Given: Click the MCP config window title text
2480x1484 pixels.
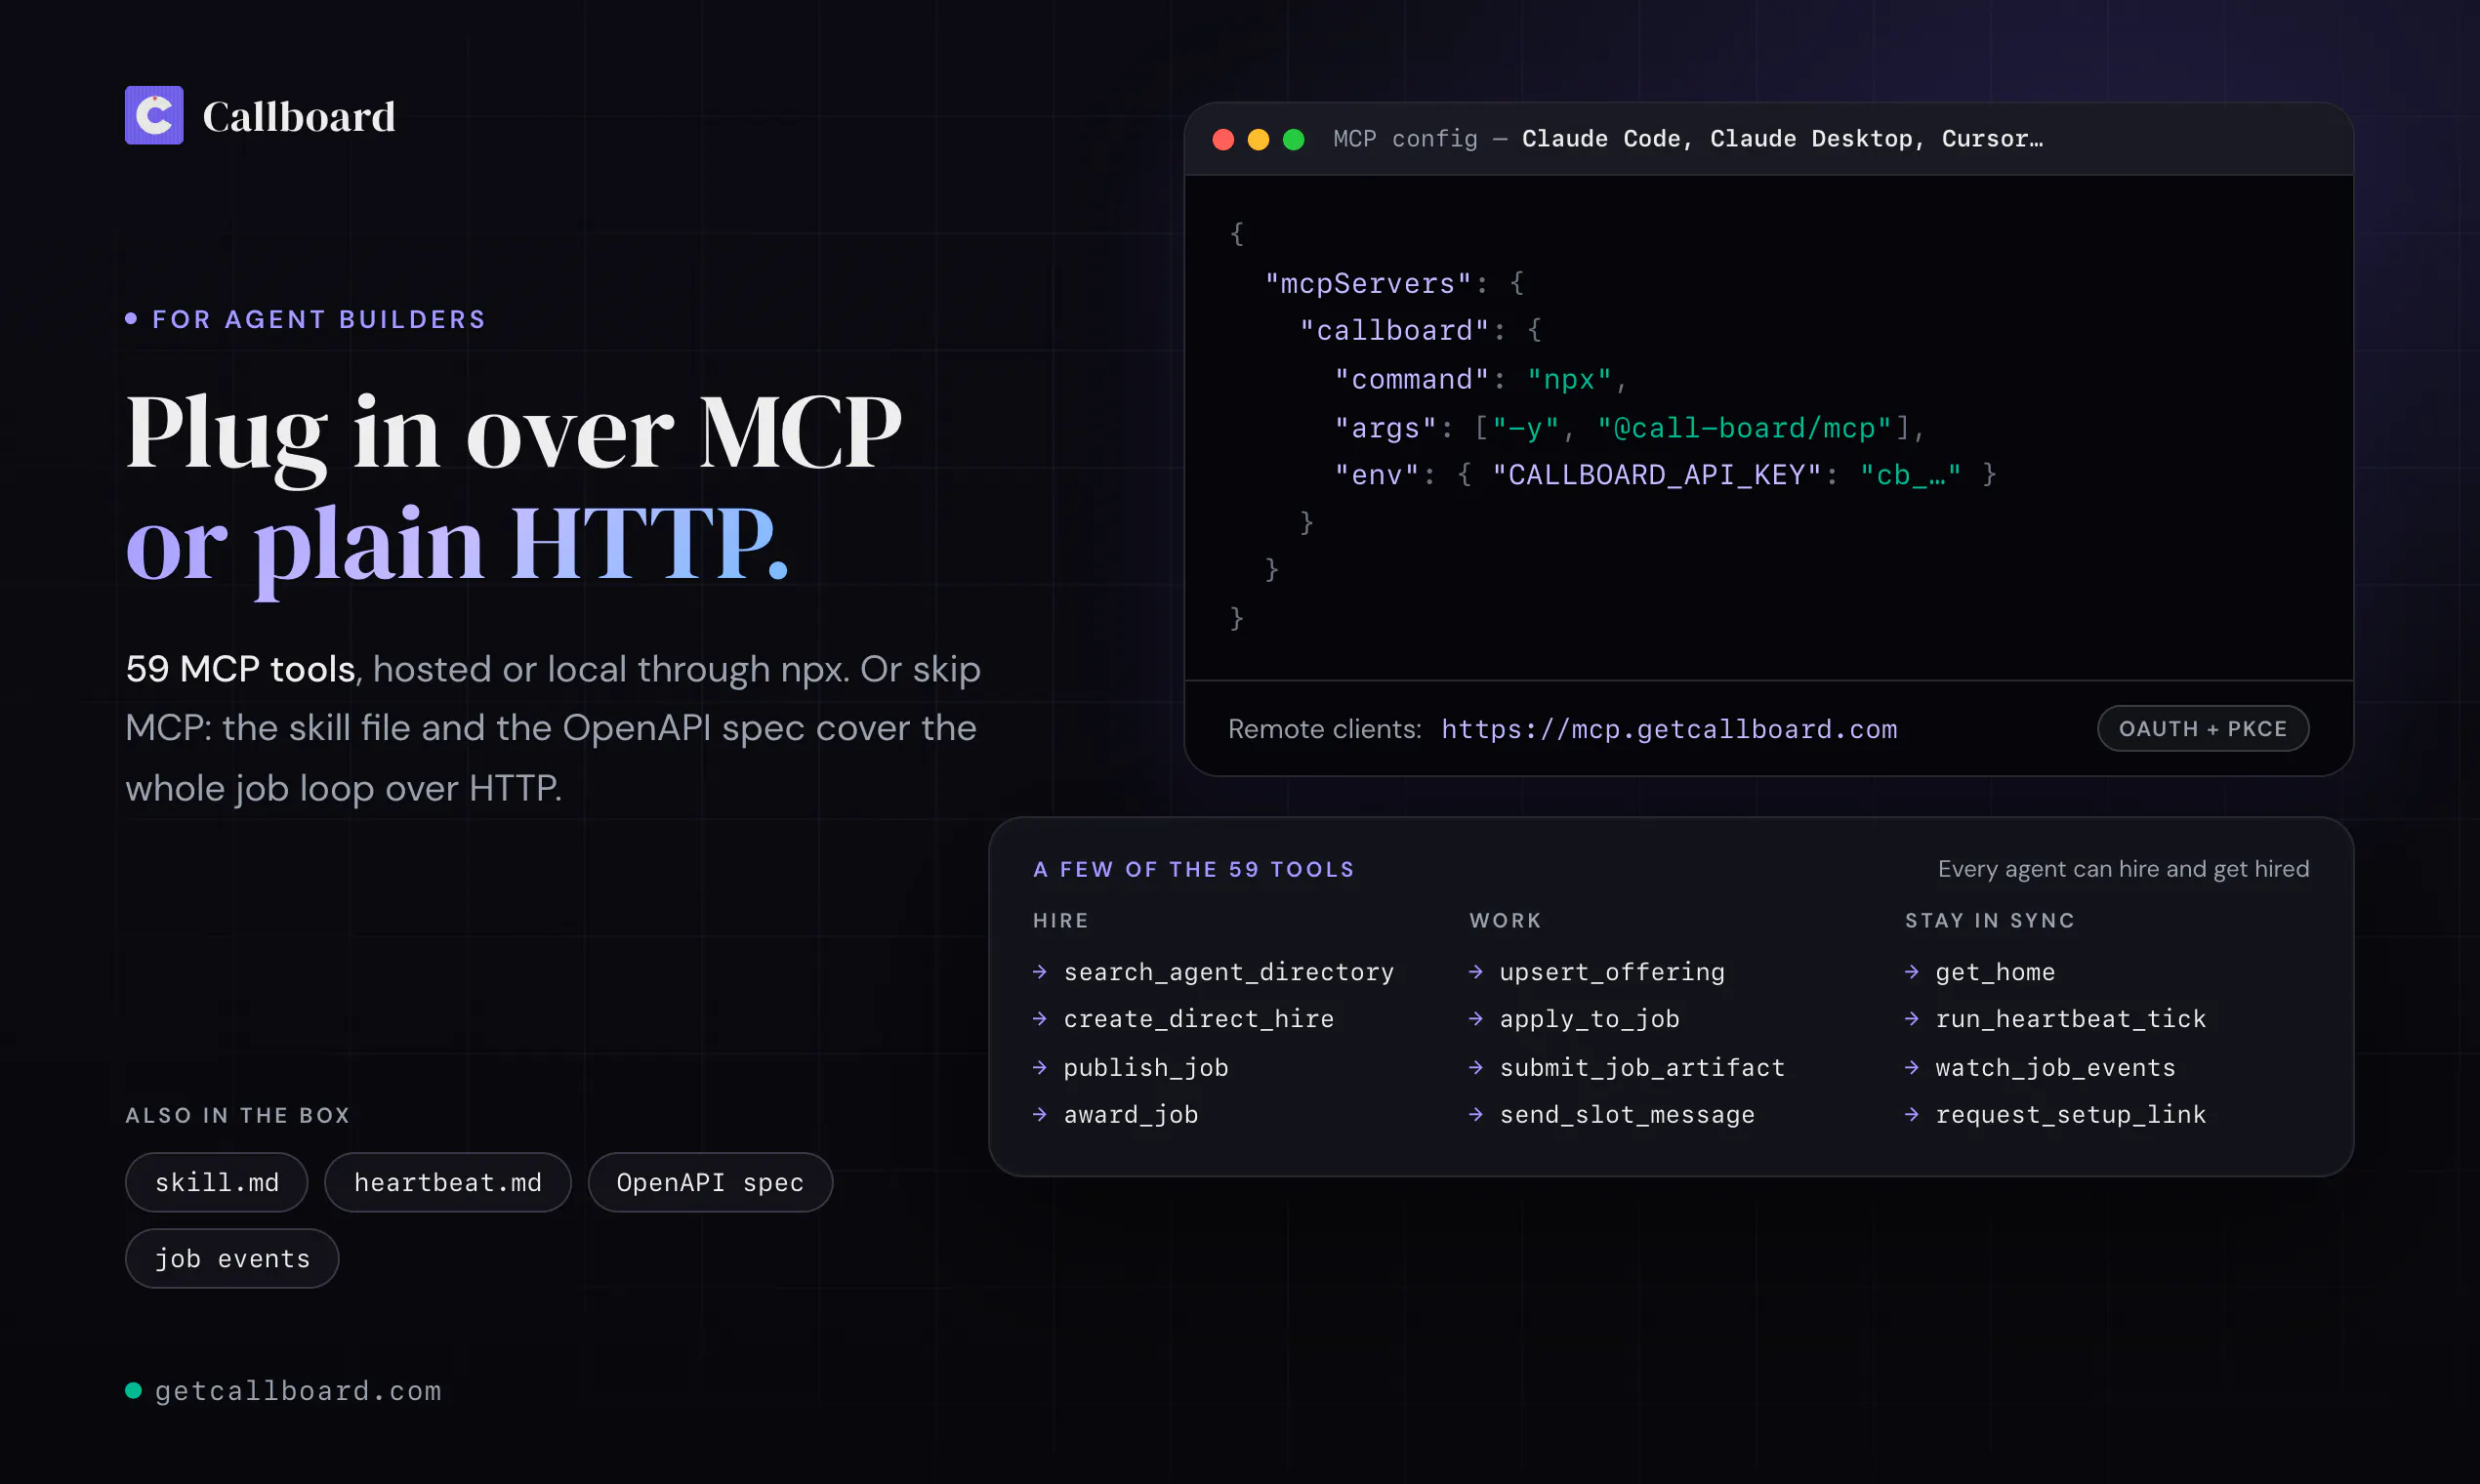Looking at the screenshot, I should pyautogui.click(x=1688, y=139).
